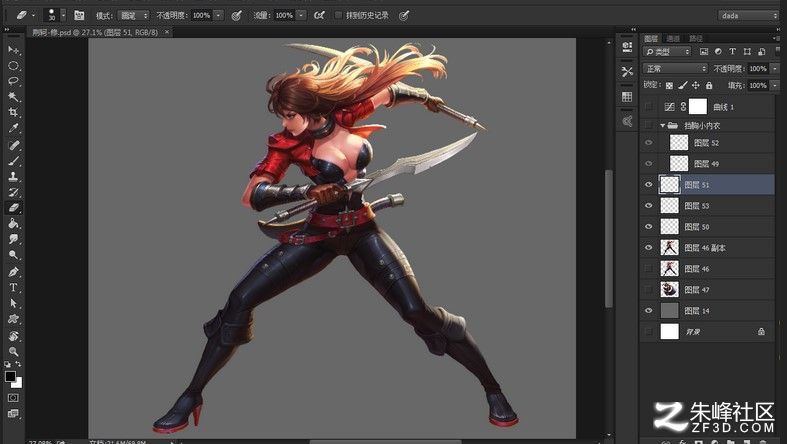The height and width of the screenshot is (444, 787).
Task: Open the layer filter type dropdown
Action: click(x=668, y=52)
